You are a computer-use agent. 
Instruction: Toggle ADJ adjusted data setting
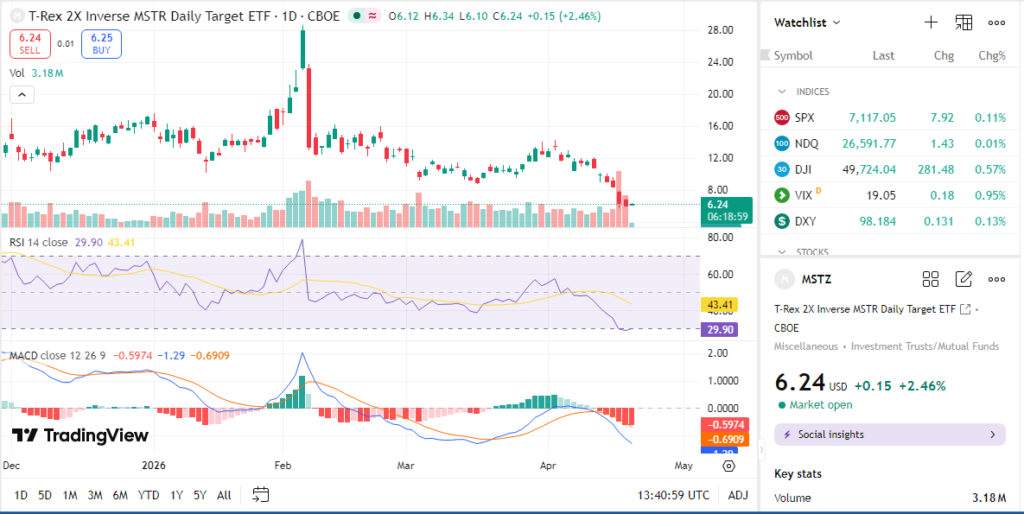click(x=738, y=495)
